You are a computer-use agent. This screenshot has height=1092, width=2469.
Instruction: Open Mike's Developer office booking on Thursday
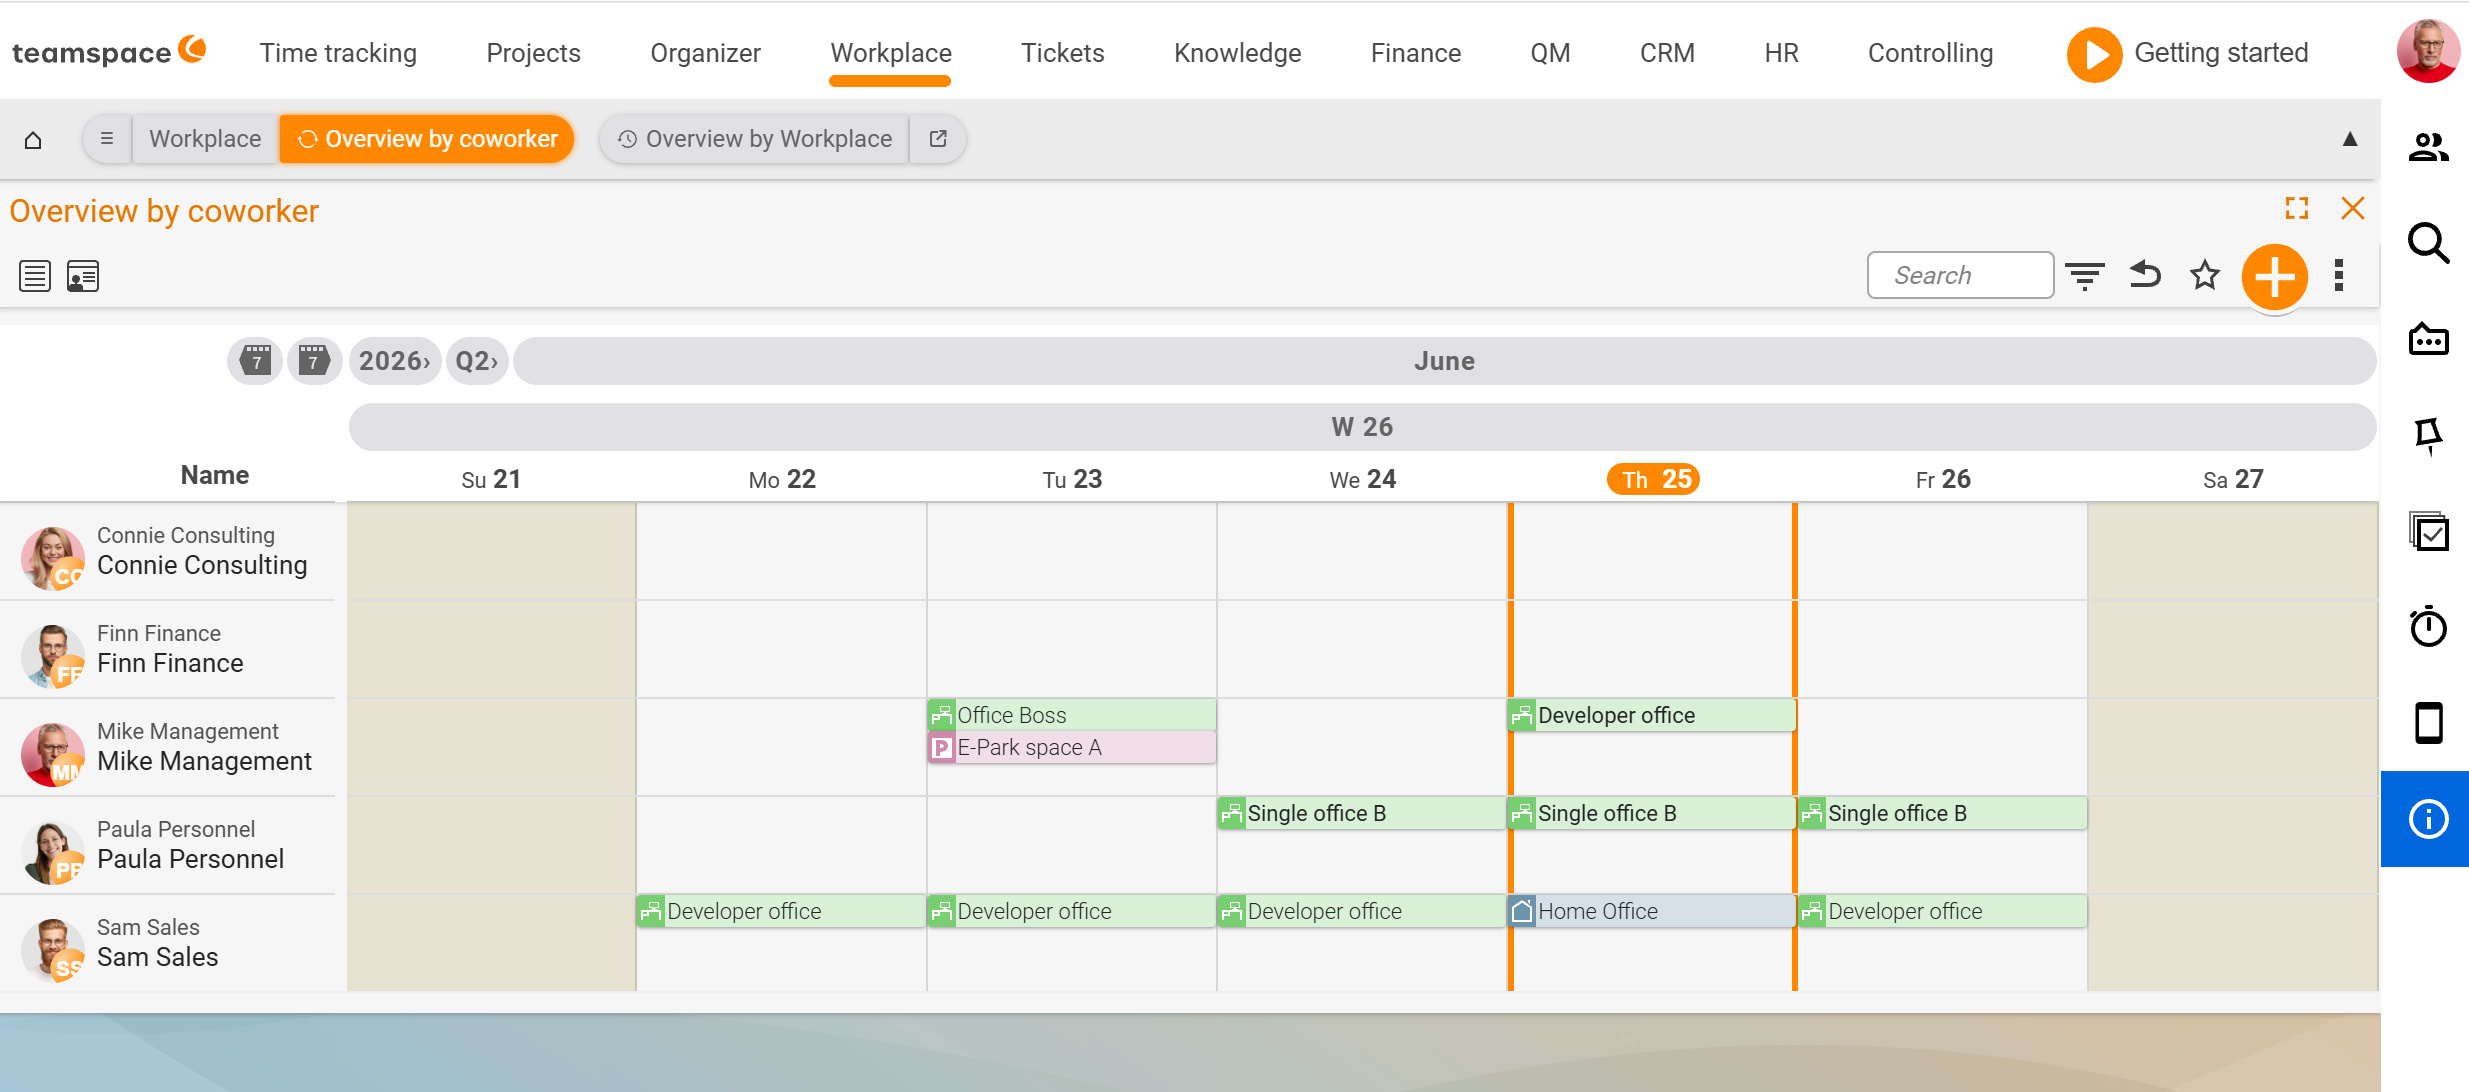(1652, 715)
